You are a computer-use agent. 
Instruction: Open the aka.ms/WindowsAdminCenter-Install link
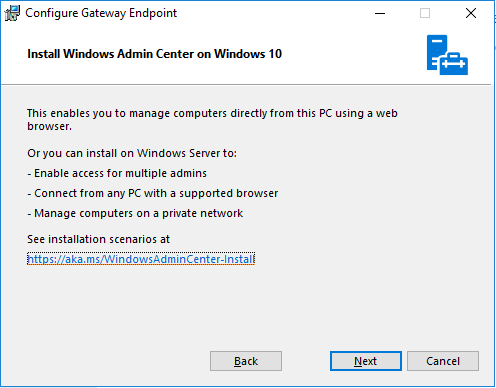pos(141,259)
